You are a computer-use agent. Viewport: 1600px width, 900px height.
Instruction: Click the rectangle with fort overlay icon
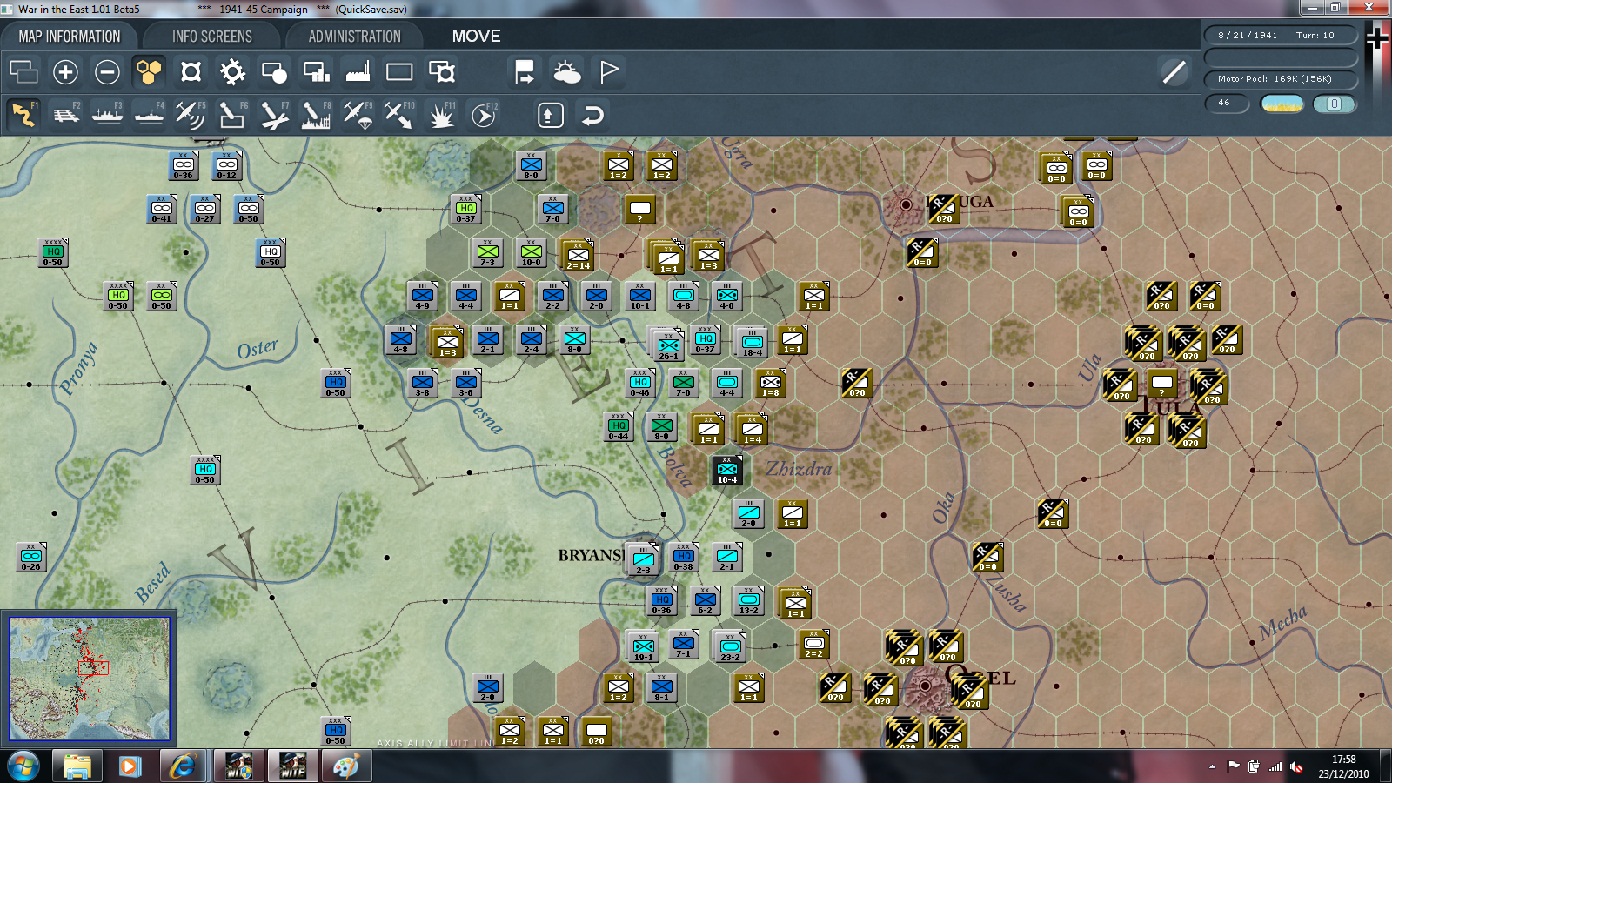(x=442, y=72)
